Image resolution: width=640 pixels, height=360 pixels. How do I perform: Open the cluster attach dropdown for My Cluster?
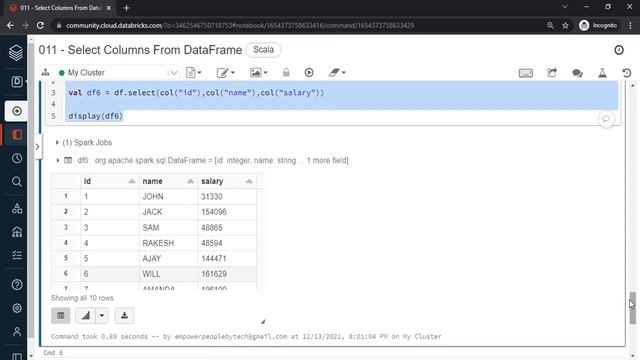(x=173, y=73)
